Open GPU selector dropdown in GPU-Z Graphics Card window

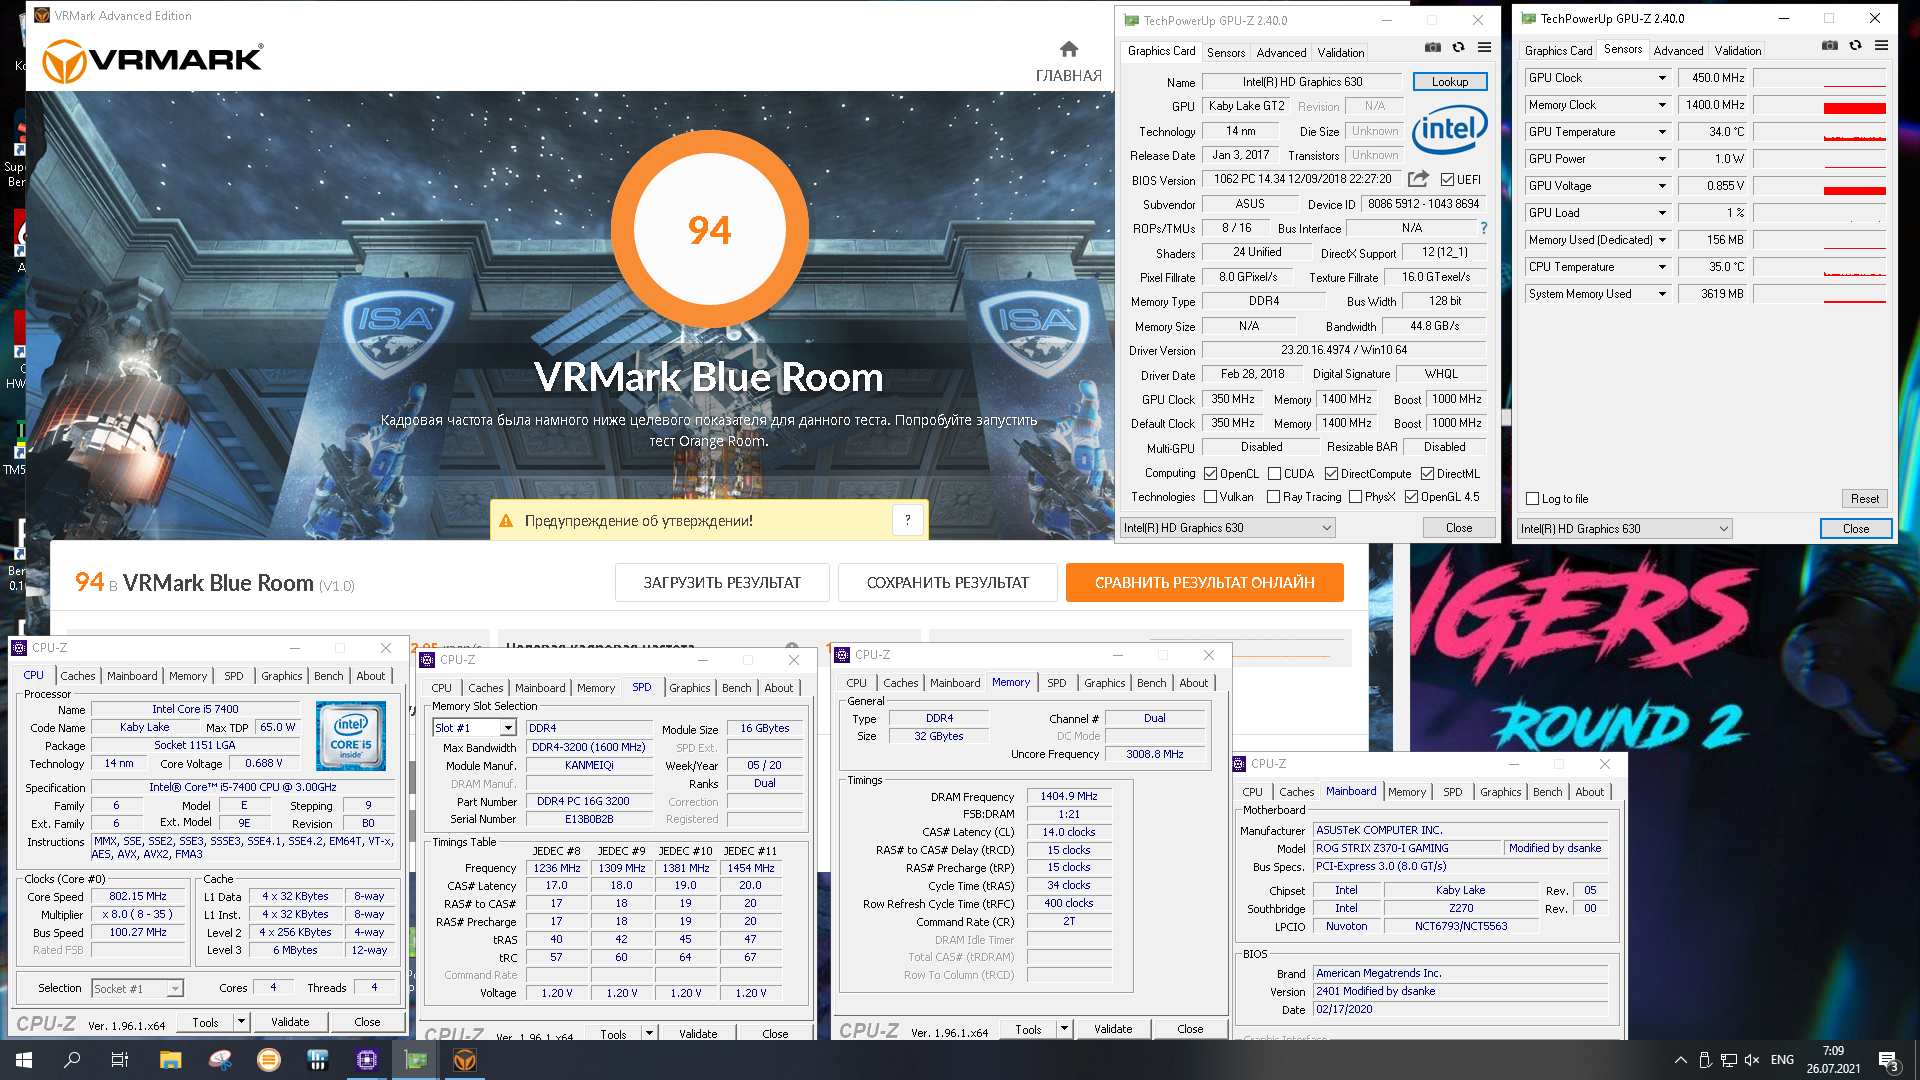(x=1227, y=528)
